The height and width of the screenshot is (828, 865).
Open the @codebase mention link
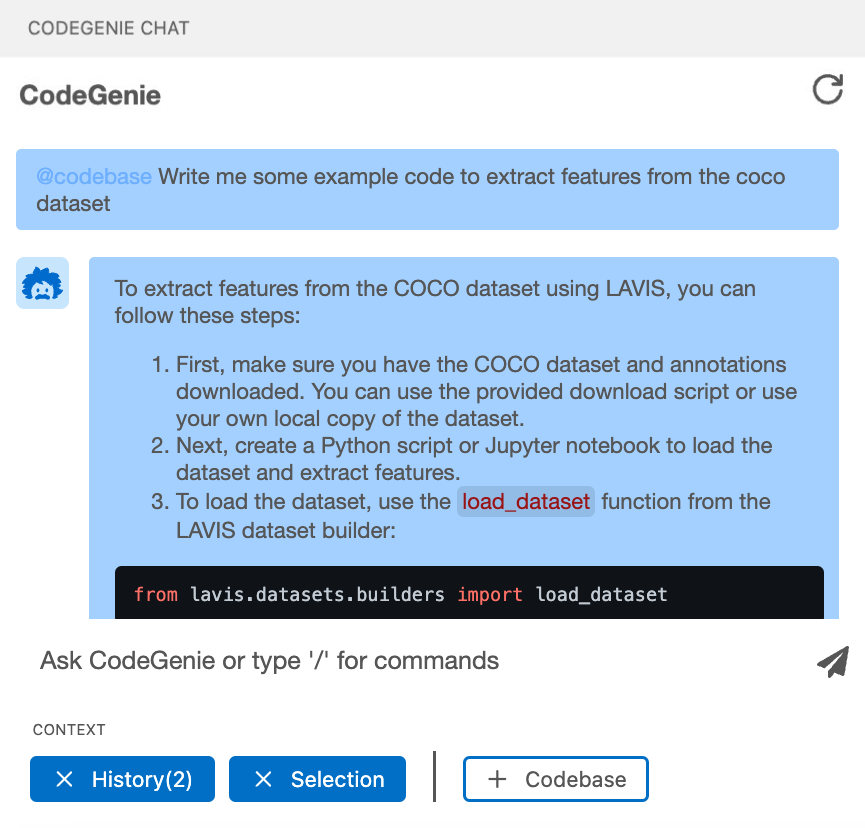pos(94,176)
